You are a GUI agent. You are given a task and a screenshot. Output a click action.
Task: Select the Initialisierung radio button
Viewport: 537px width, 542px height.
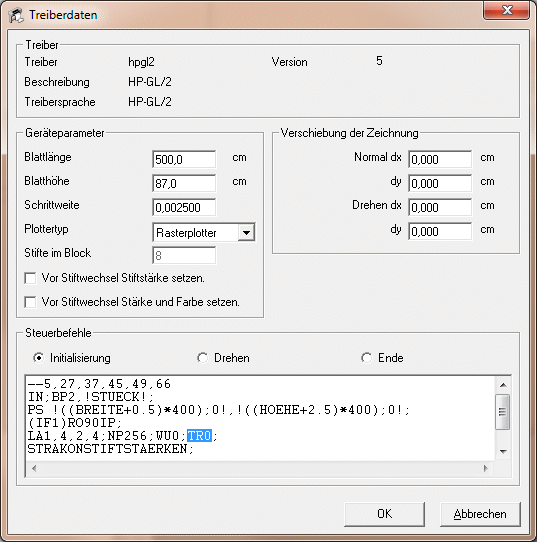(39, 358)
